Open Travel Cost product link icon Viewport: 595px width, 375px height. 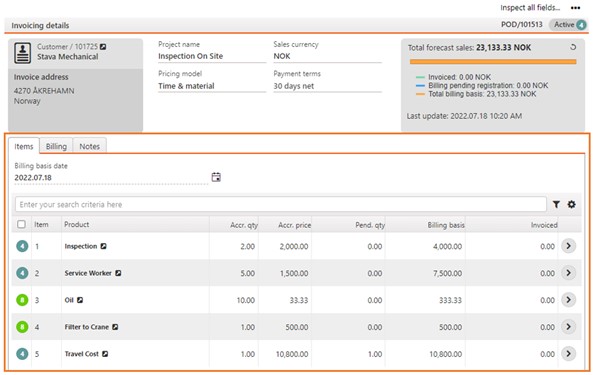[x=105, y=354]
